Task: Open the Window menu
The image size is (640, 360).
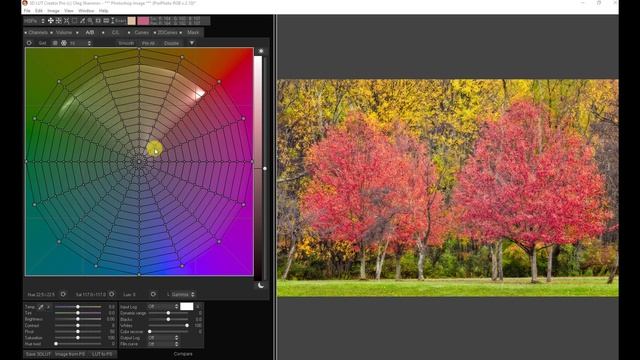Action: [x=86, y=11]
